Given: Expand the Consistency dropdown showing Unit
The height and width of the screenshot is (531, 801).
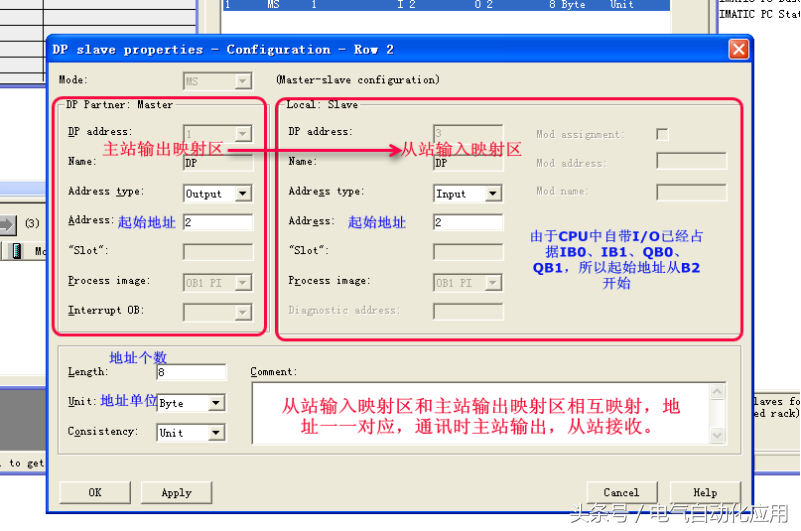Looking at the screenshot, I should (x=216, y=433).
